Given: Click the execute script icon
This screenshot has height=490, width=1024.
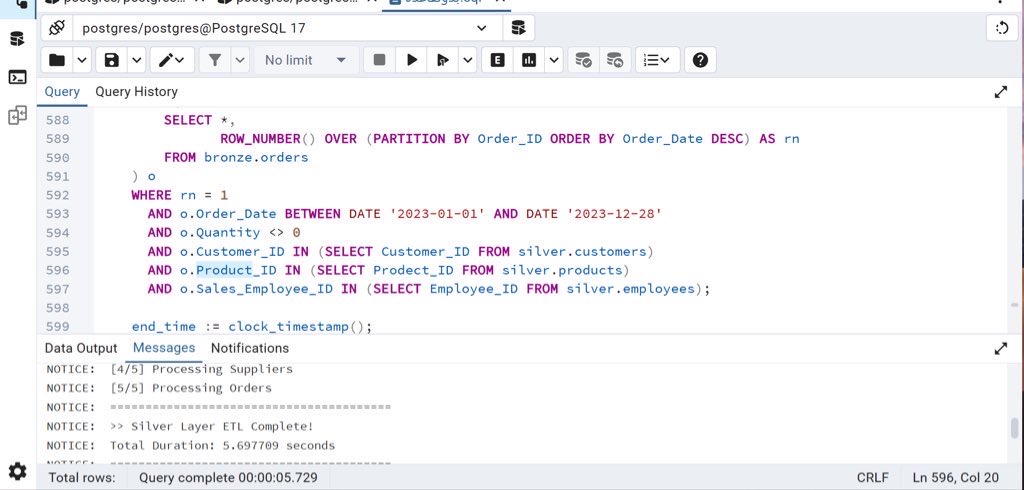Looking at the screenshot, I should [x=443, y=60].
